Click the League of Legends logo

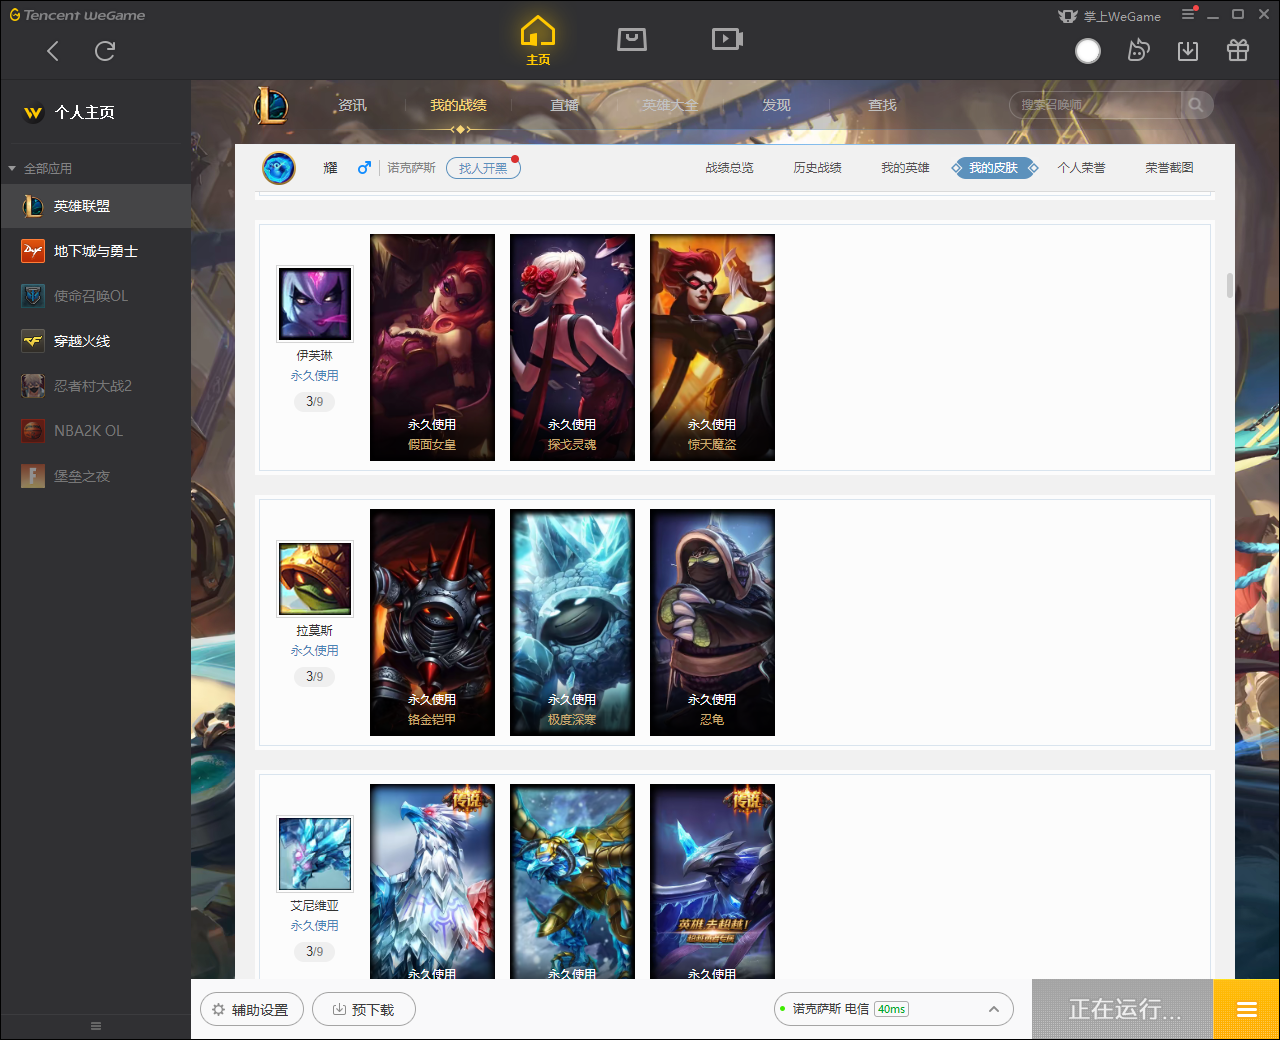coord(271,105)
